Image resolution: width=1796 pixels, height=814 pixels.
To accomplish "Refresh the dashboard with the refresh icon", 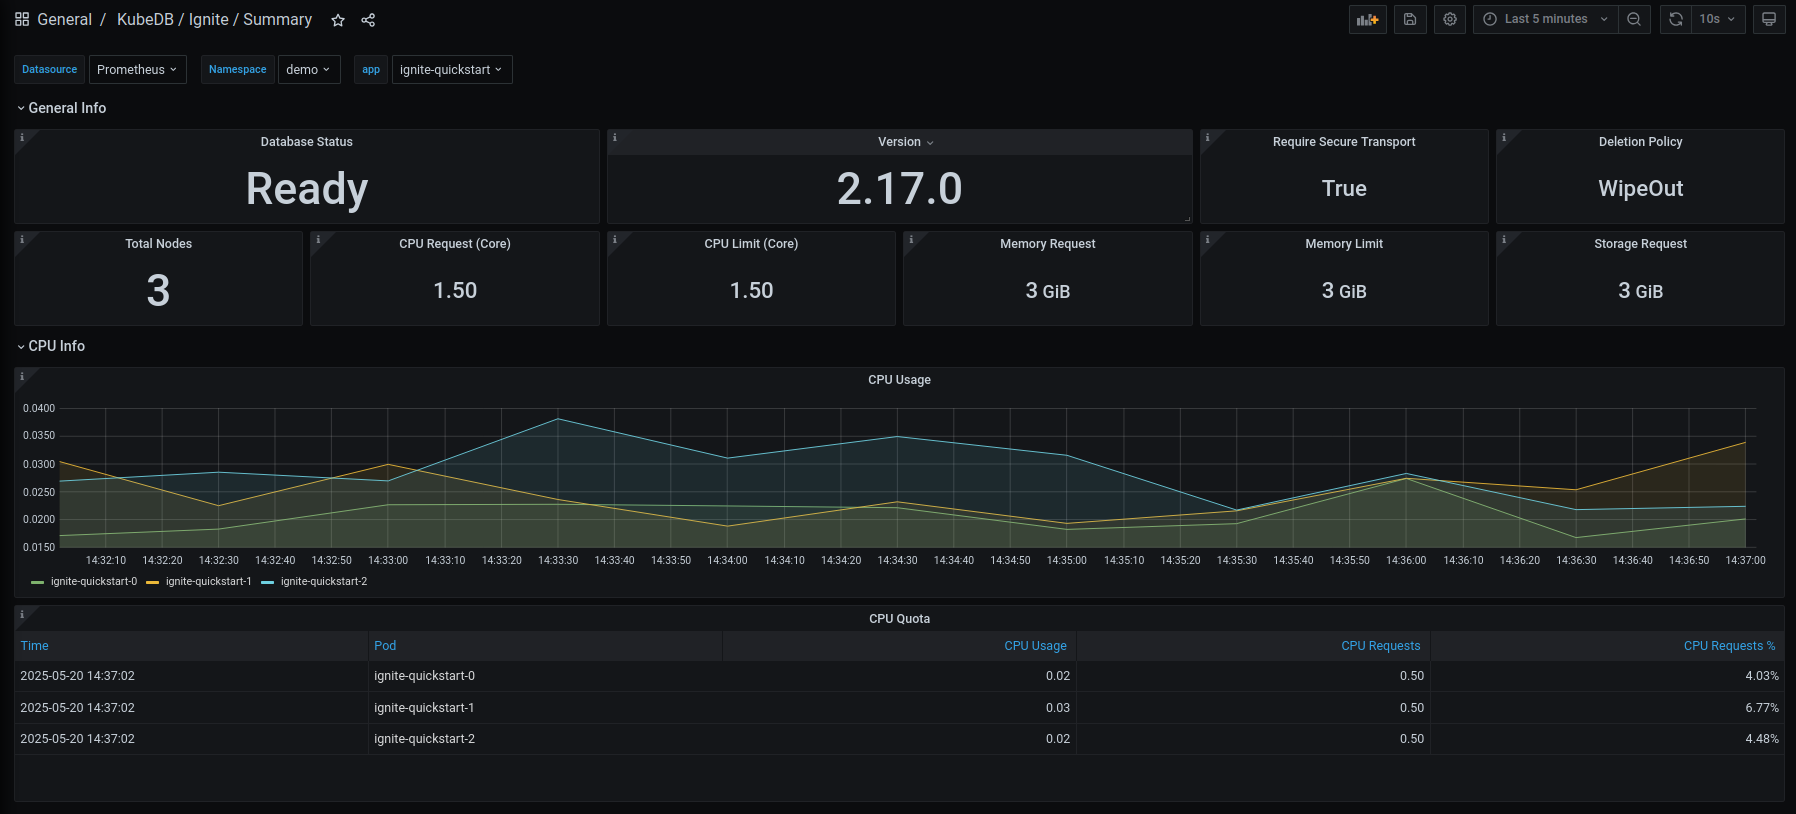I will (1676, 19).
